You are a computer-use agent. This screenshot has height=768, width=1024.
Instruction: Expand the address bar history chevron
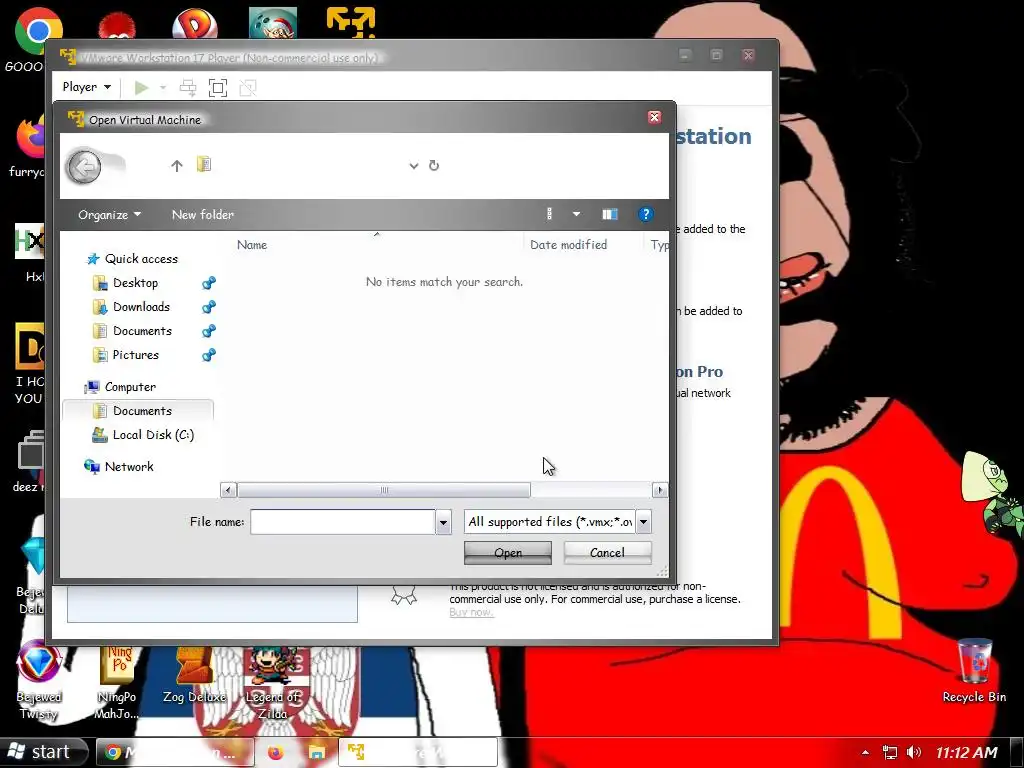(413, 166)
